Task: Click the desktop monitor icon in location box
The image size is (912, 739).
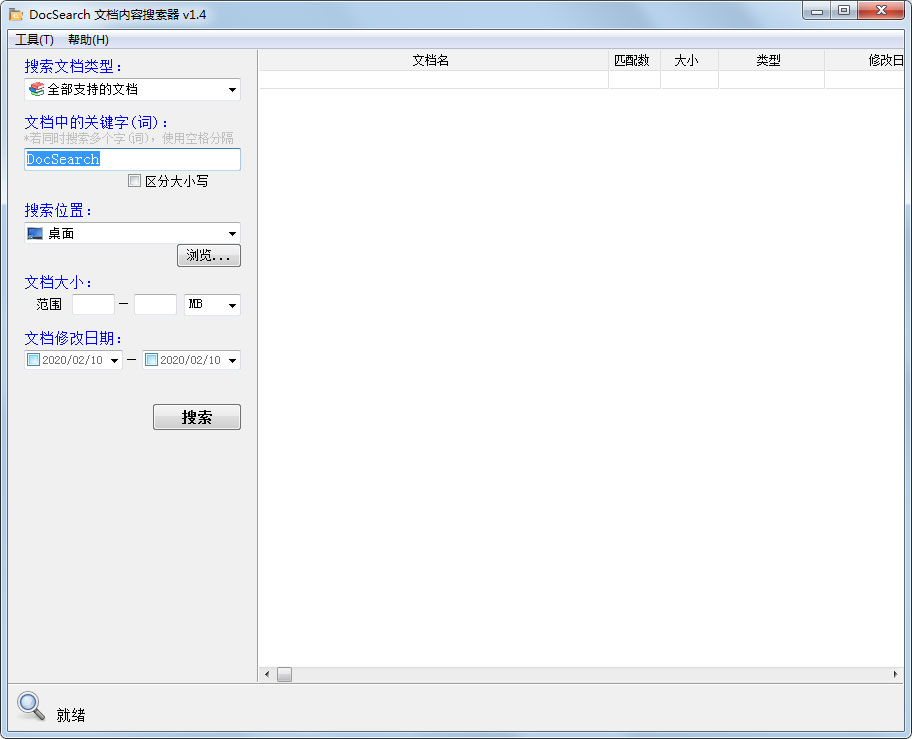Action: [x=36, y=233]
